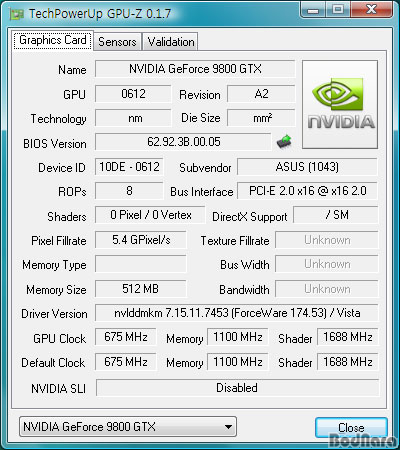The width and height of the screenshot is (400, 450).
Task: Click the Subvendor ASUS field
Action: coord(307,167)
